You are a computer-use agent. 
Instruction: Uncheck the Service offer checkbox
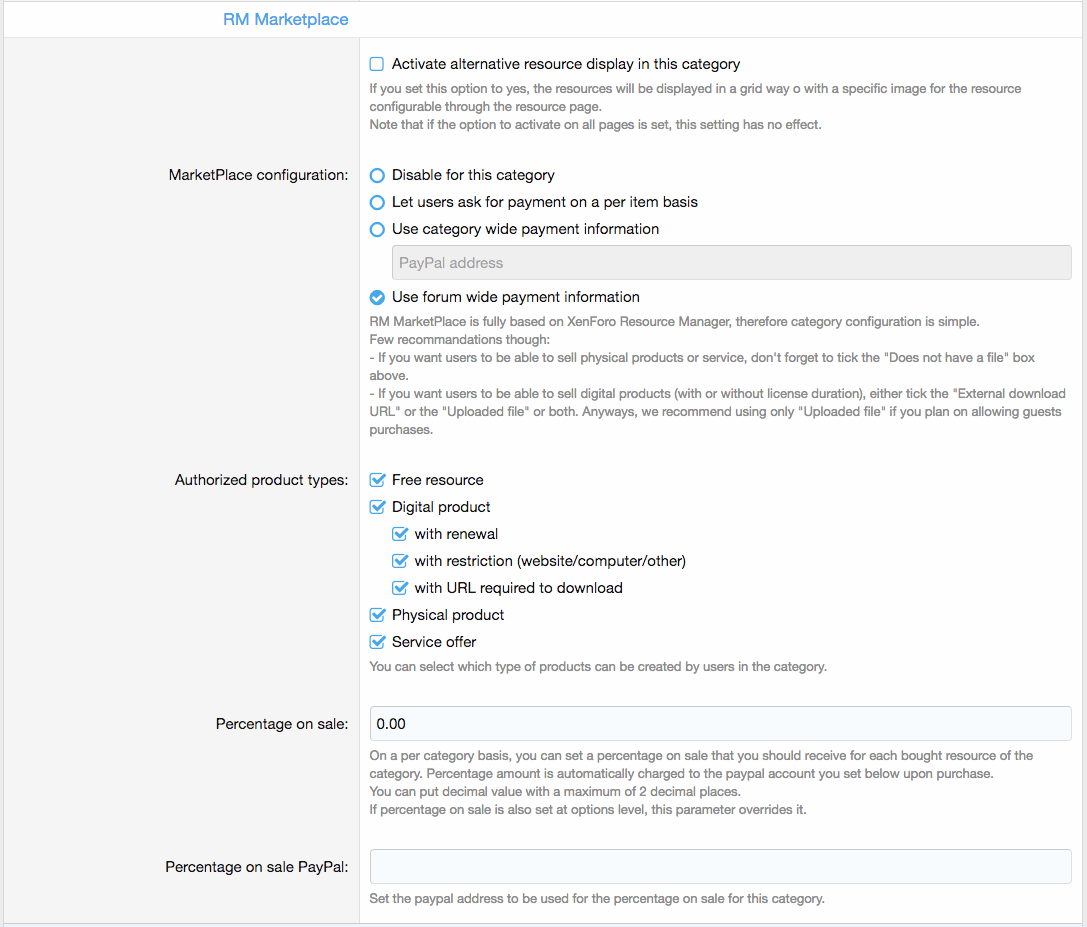377,642
